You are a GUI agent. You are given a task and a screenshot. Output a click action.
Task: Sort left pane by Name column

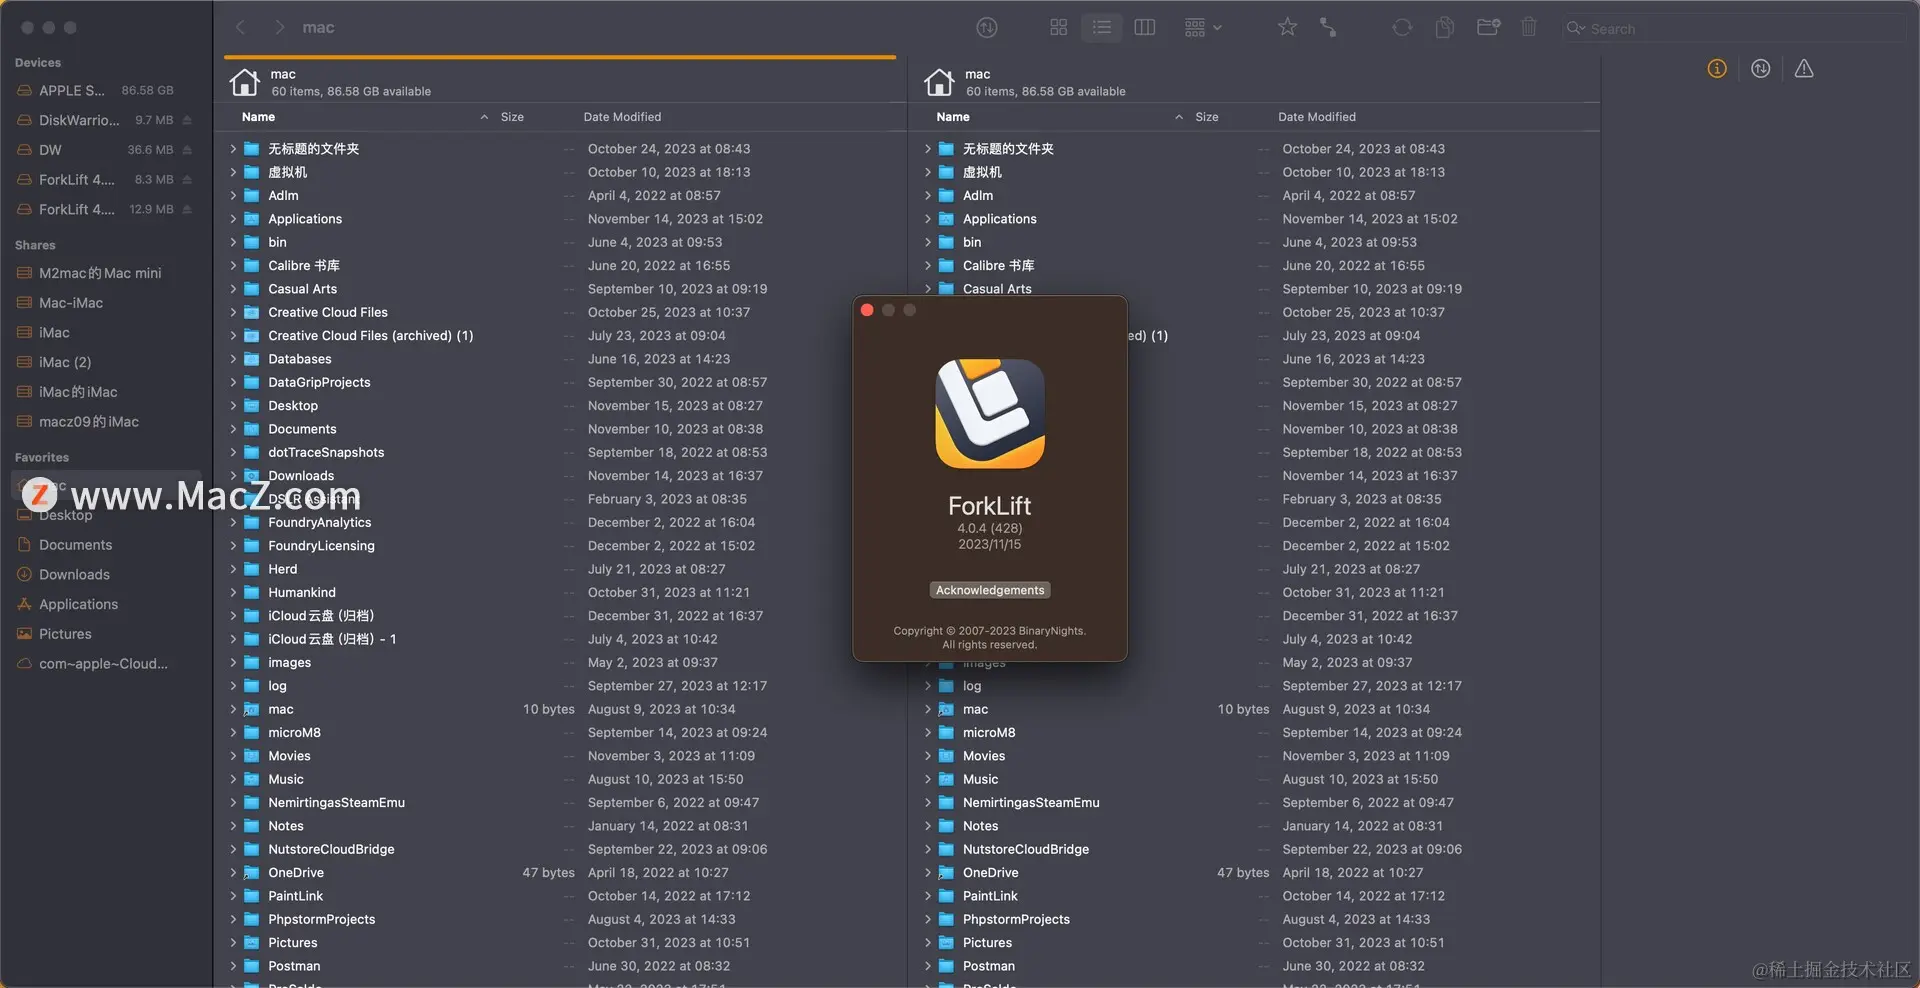(x=258, y=117)
